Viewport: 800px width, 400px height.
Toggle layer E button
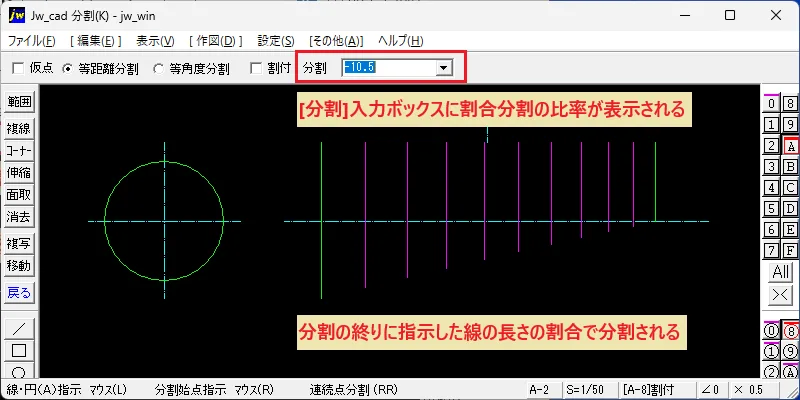[x=790, y=230]
